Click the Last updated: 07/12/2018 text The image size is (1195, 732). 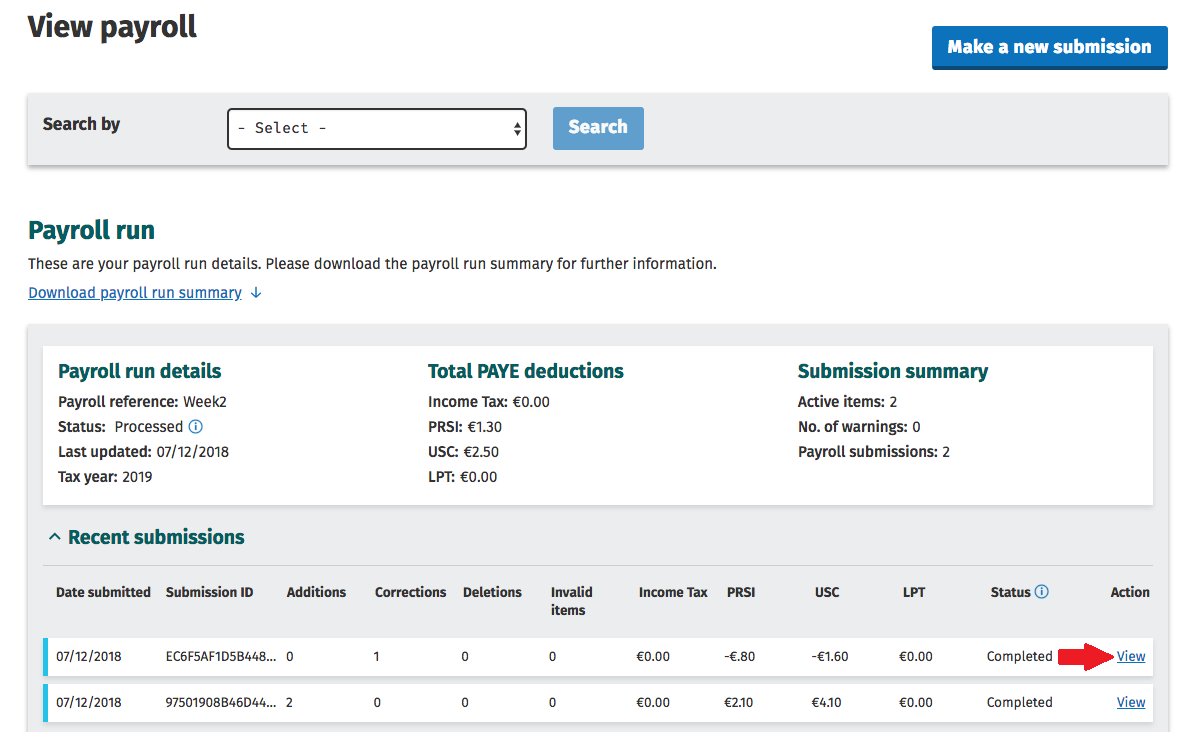pos(143,452)
